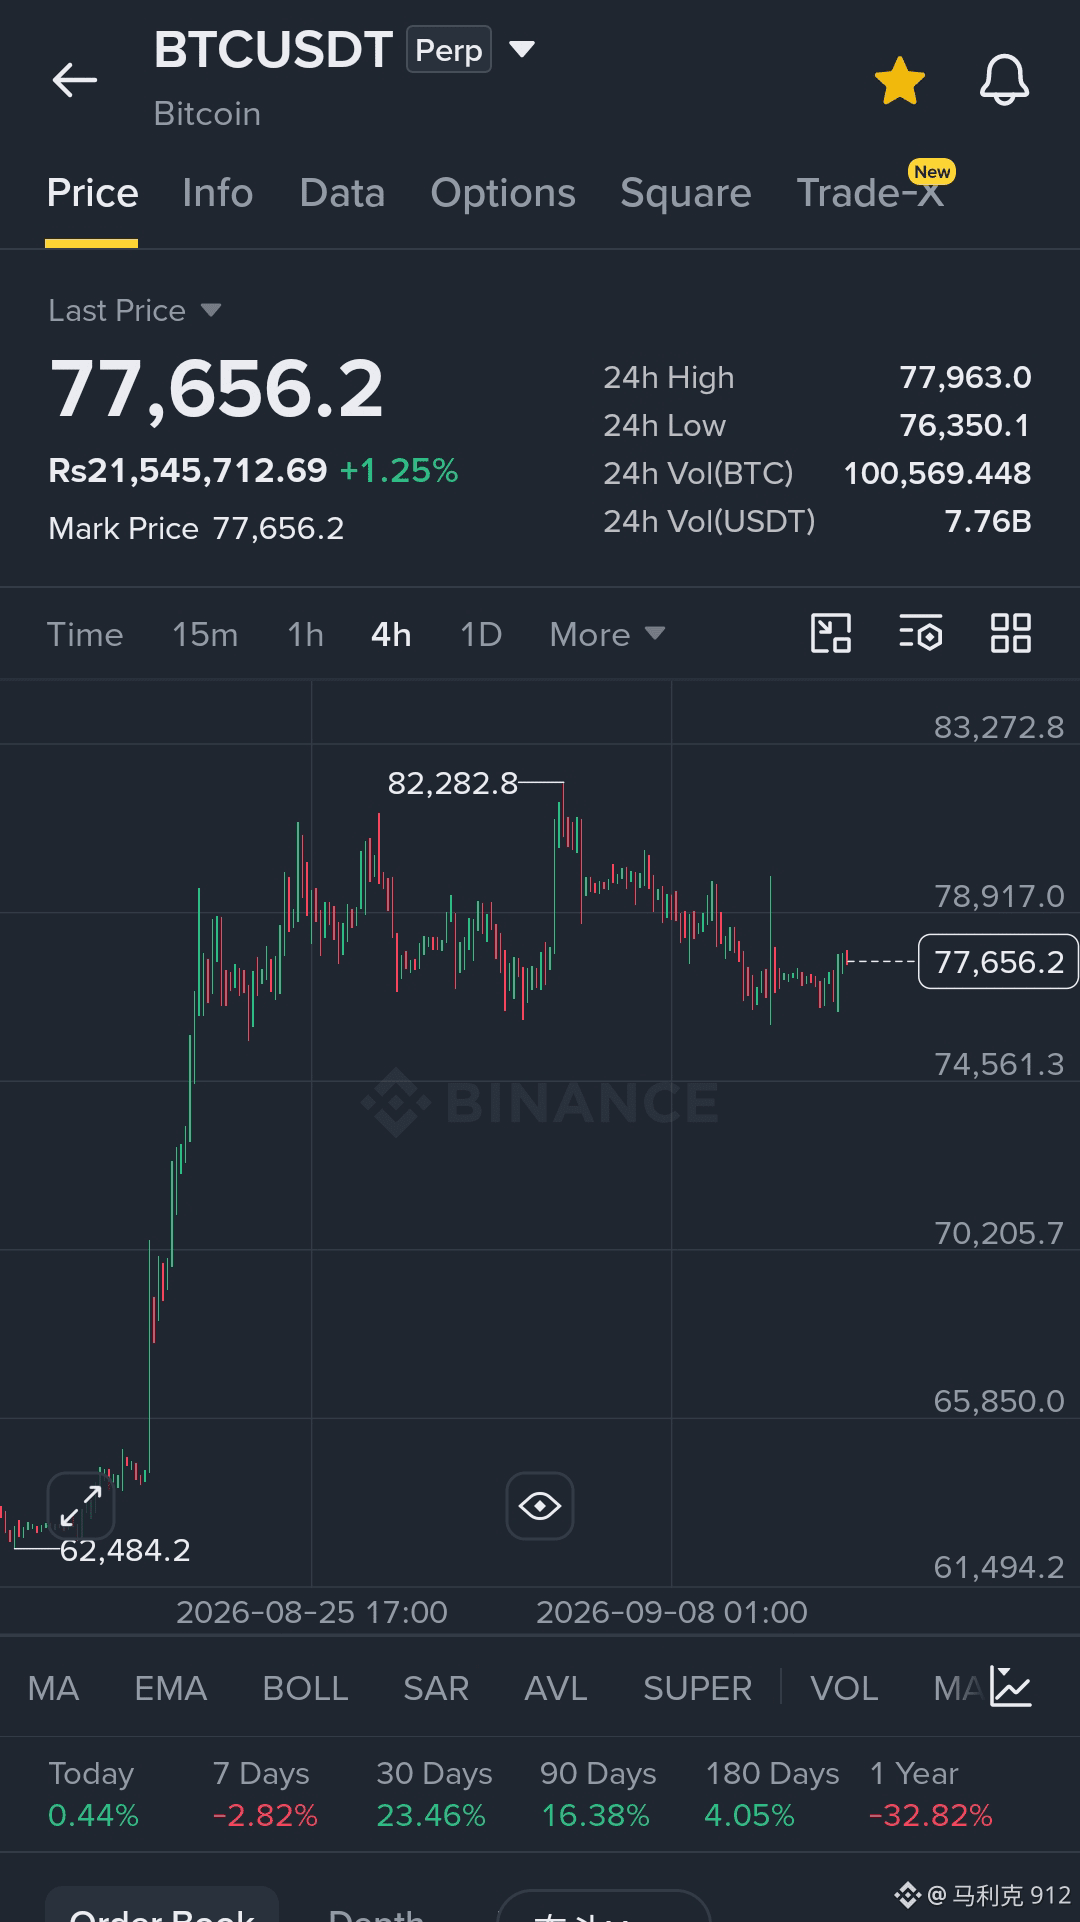Toggle the favorite star icon

tap(899, 81)
